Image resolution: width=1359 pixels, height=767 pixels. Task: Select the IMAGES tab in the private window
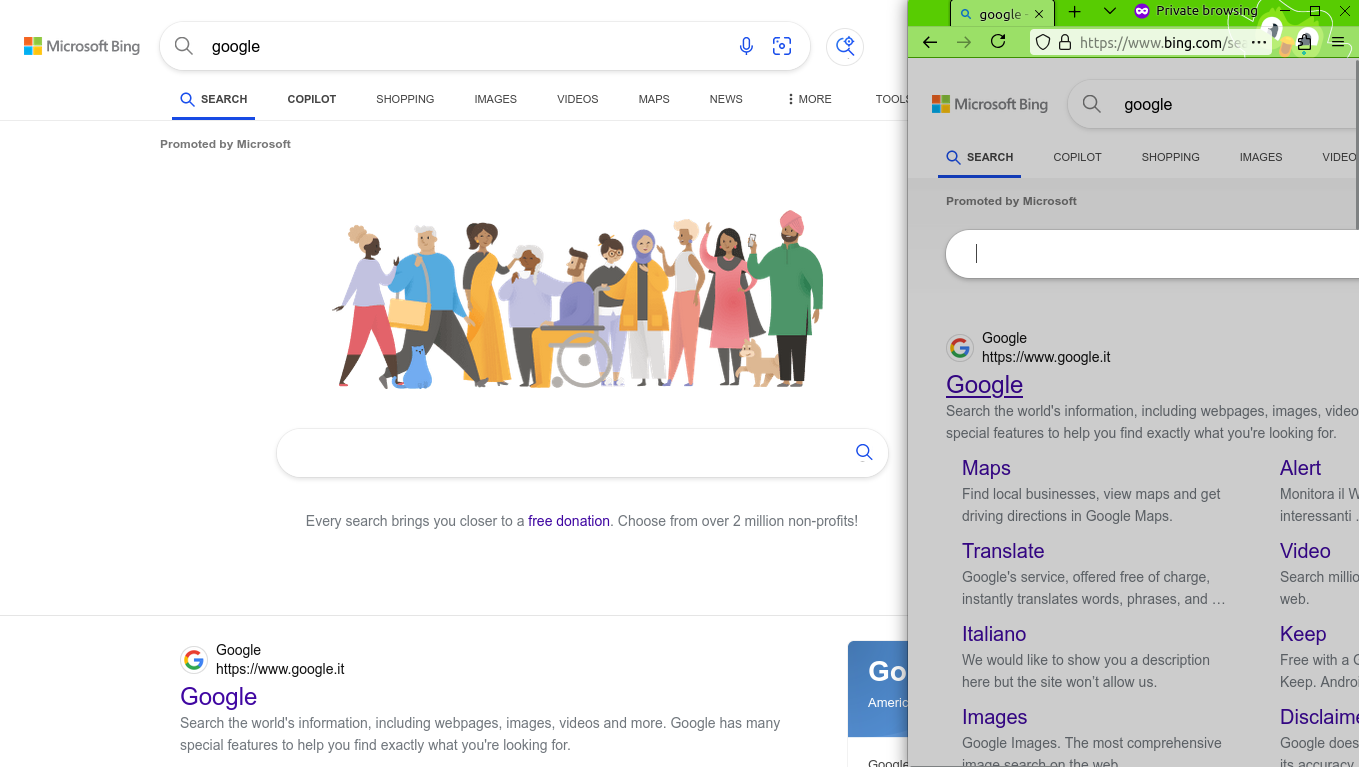pos(1261,157)
